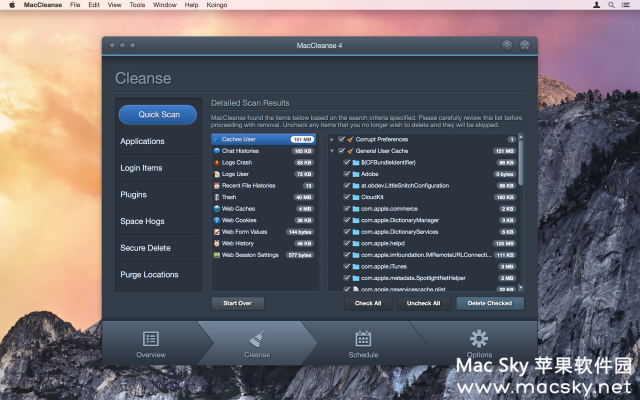Click the Uncheck All button
Viewport: 640px width, 400px height.
[423, 303]
